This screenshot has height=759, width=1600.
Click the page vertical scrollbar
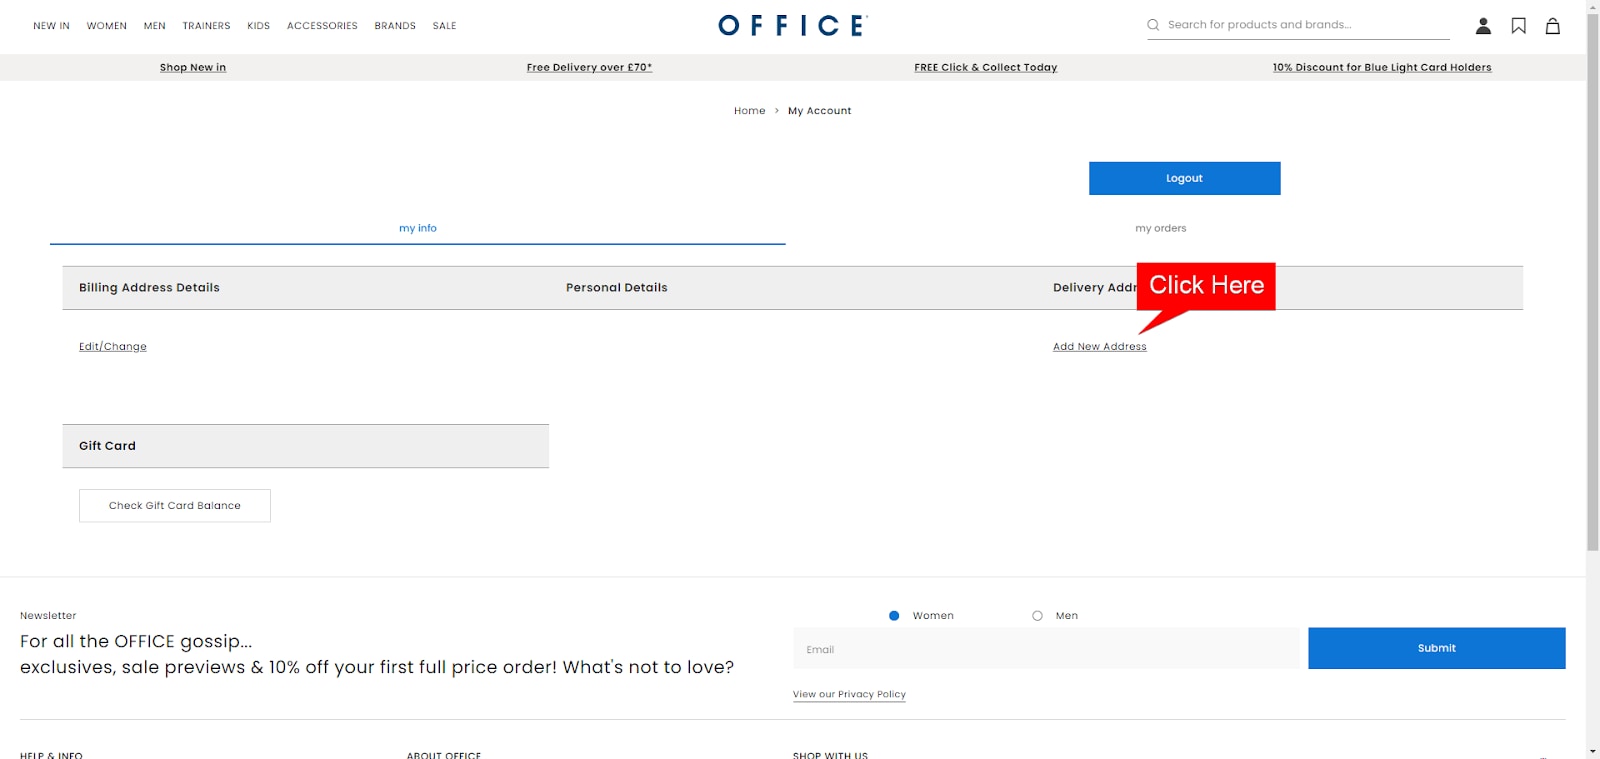(x=1593, y=280)
